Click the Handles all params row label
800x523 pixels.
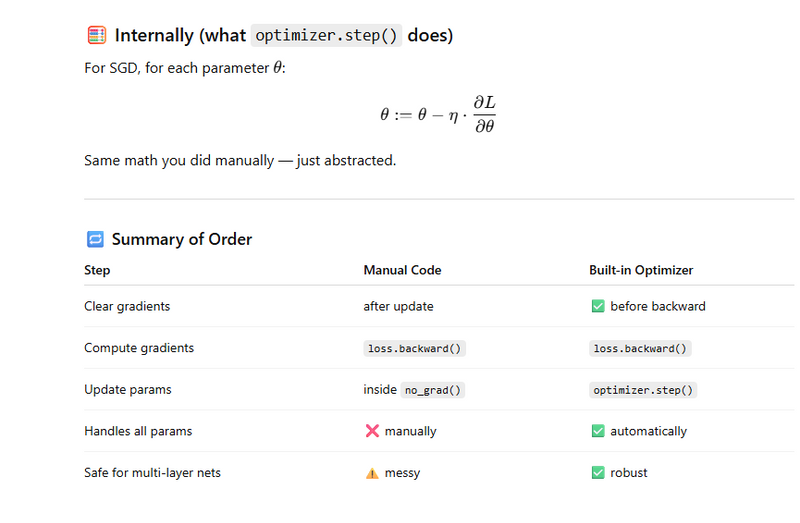point(138,431)
